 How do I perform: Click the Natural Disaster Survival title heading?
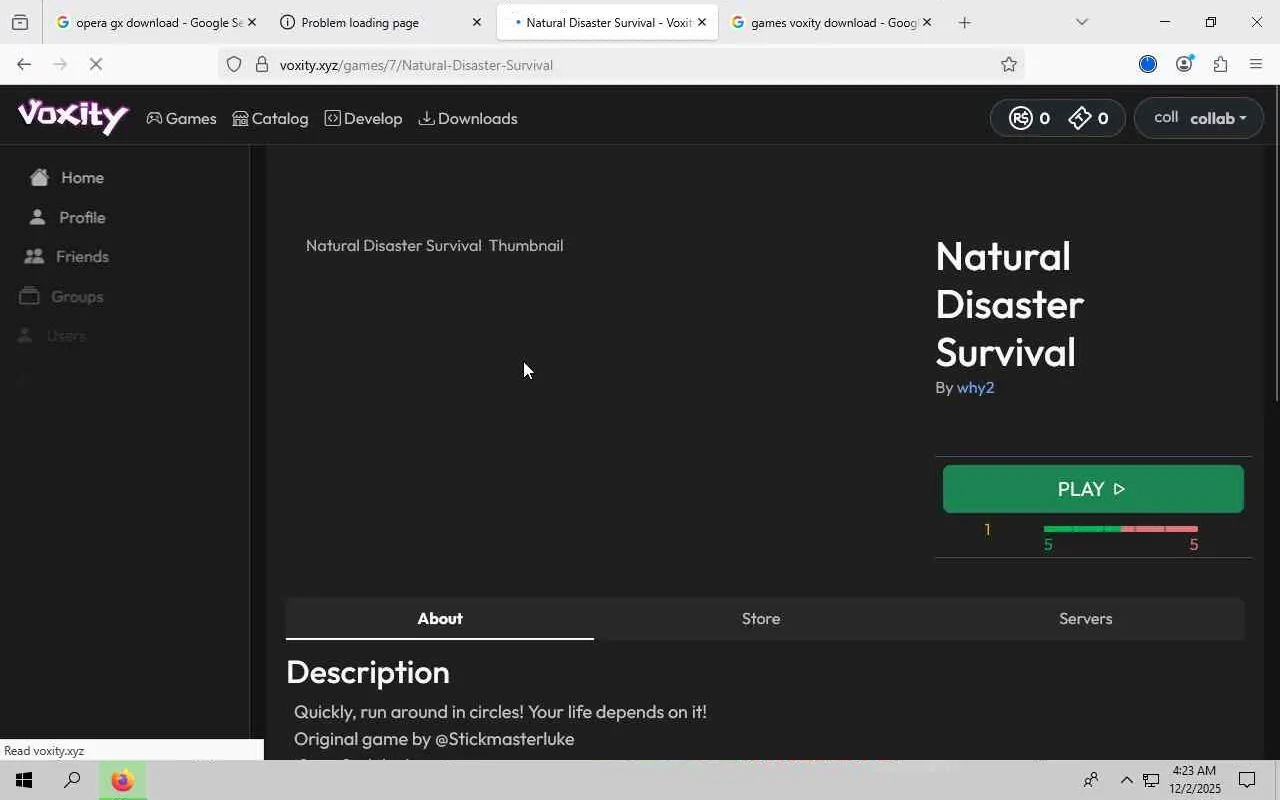[x=1010, y=304]
